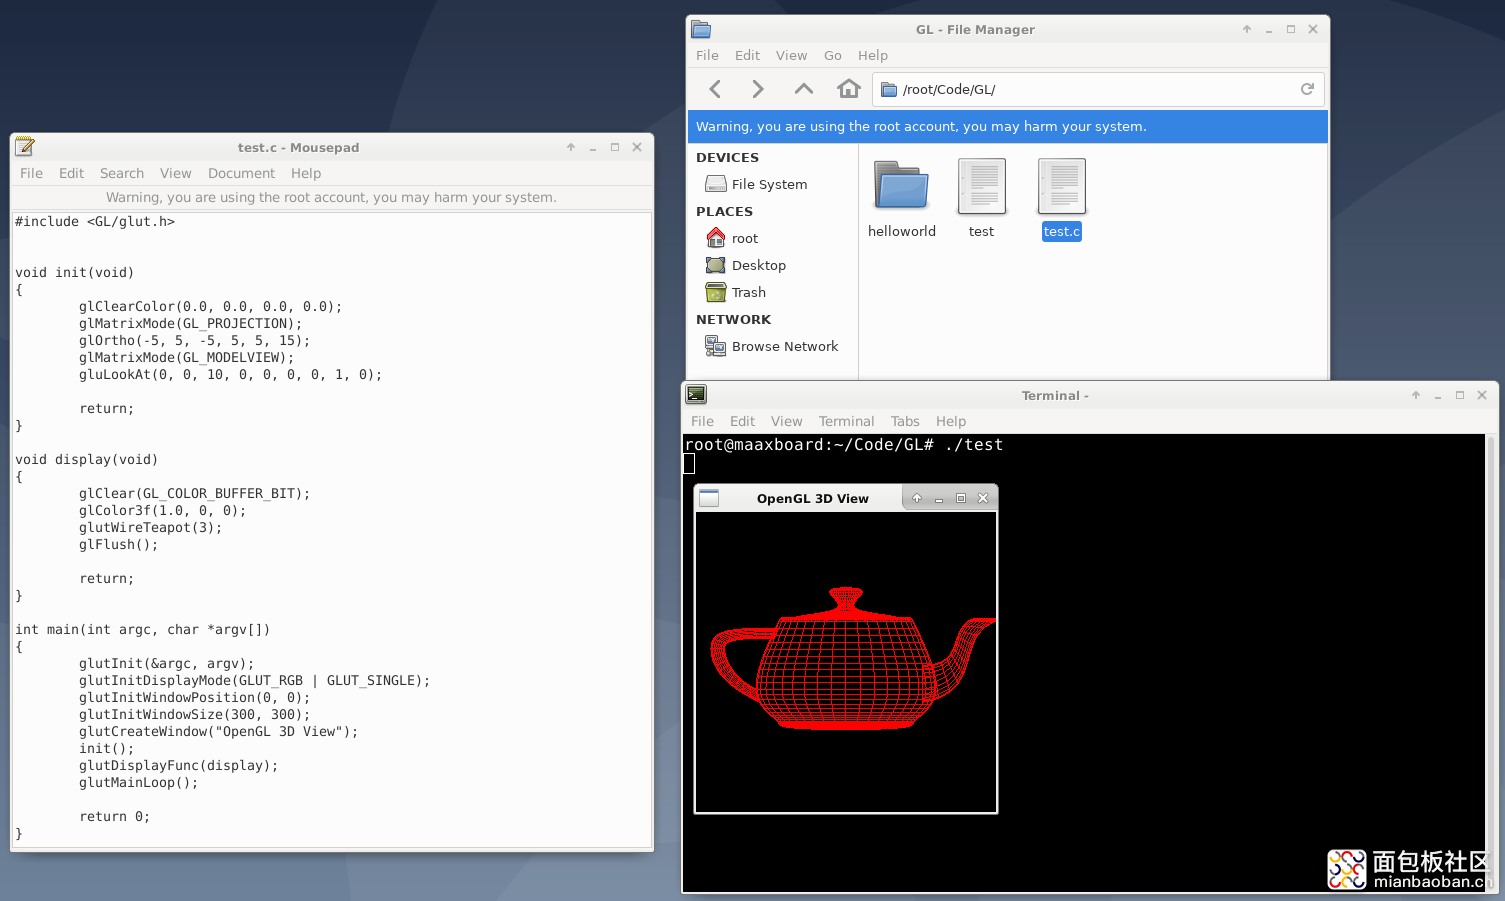
Task: Open Search menu in Mousepad
Action: click(122, 173)
